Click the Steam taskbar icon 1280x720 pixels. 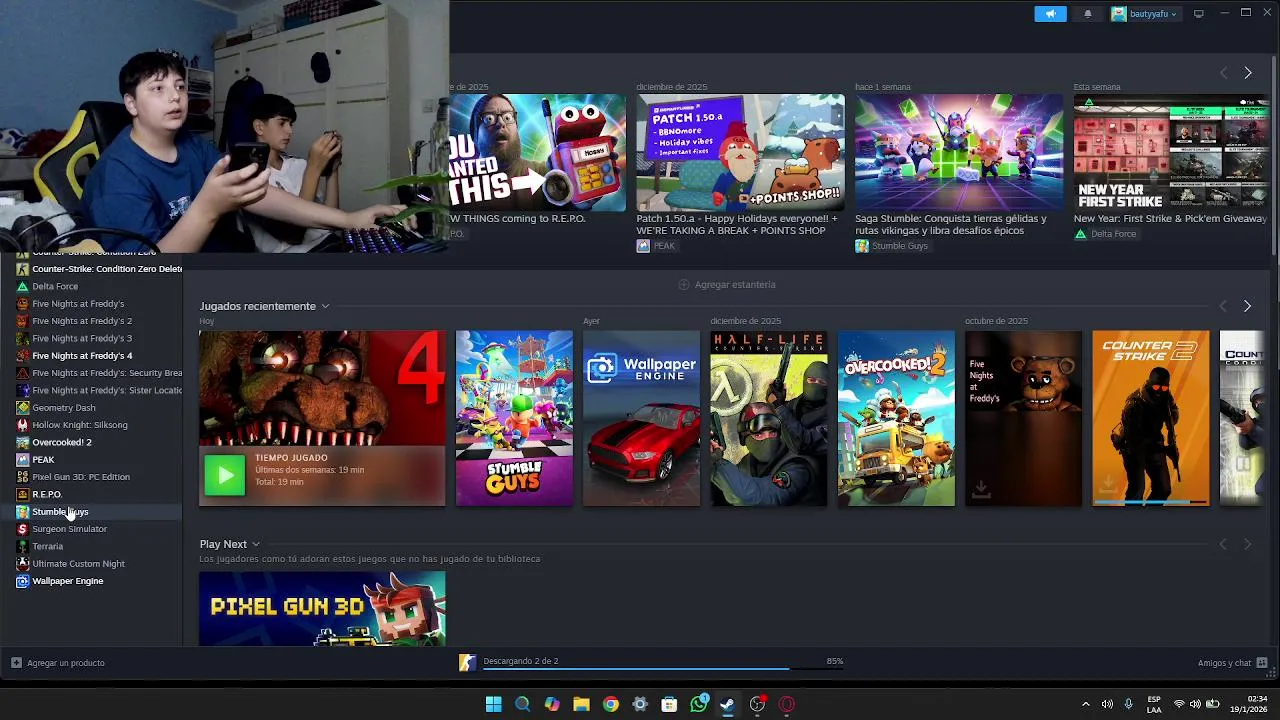(x=728, y=704)
